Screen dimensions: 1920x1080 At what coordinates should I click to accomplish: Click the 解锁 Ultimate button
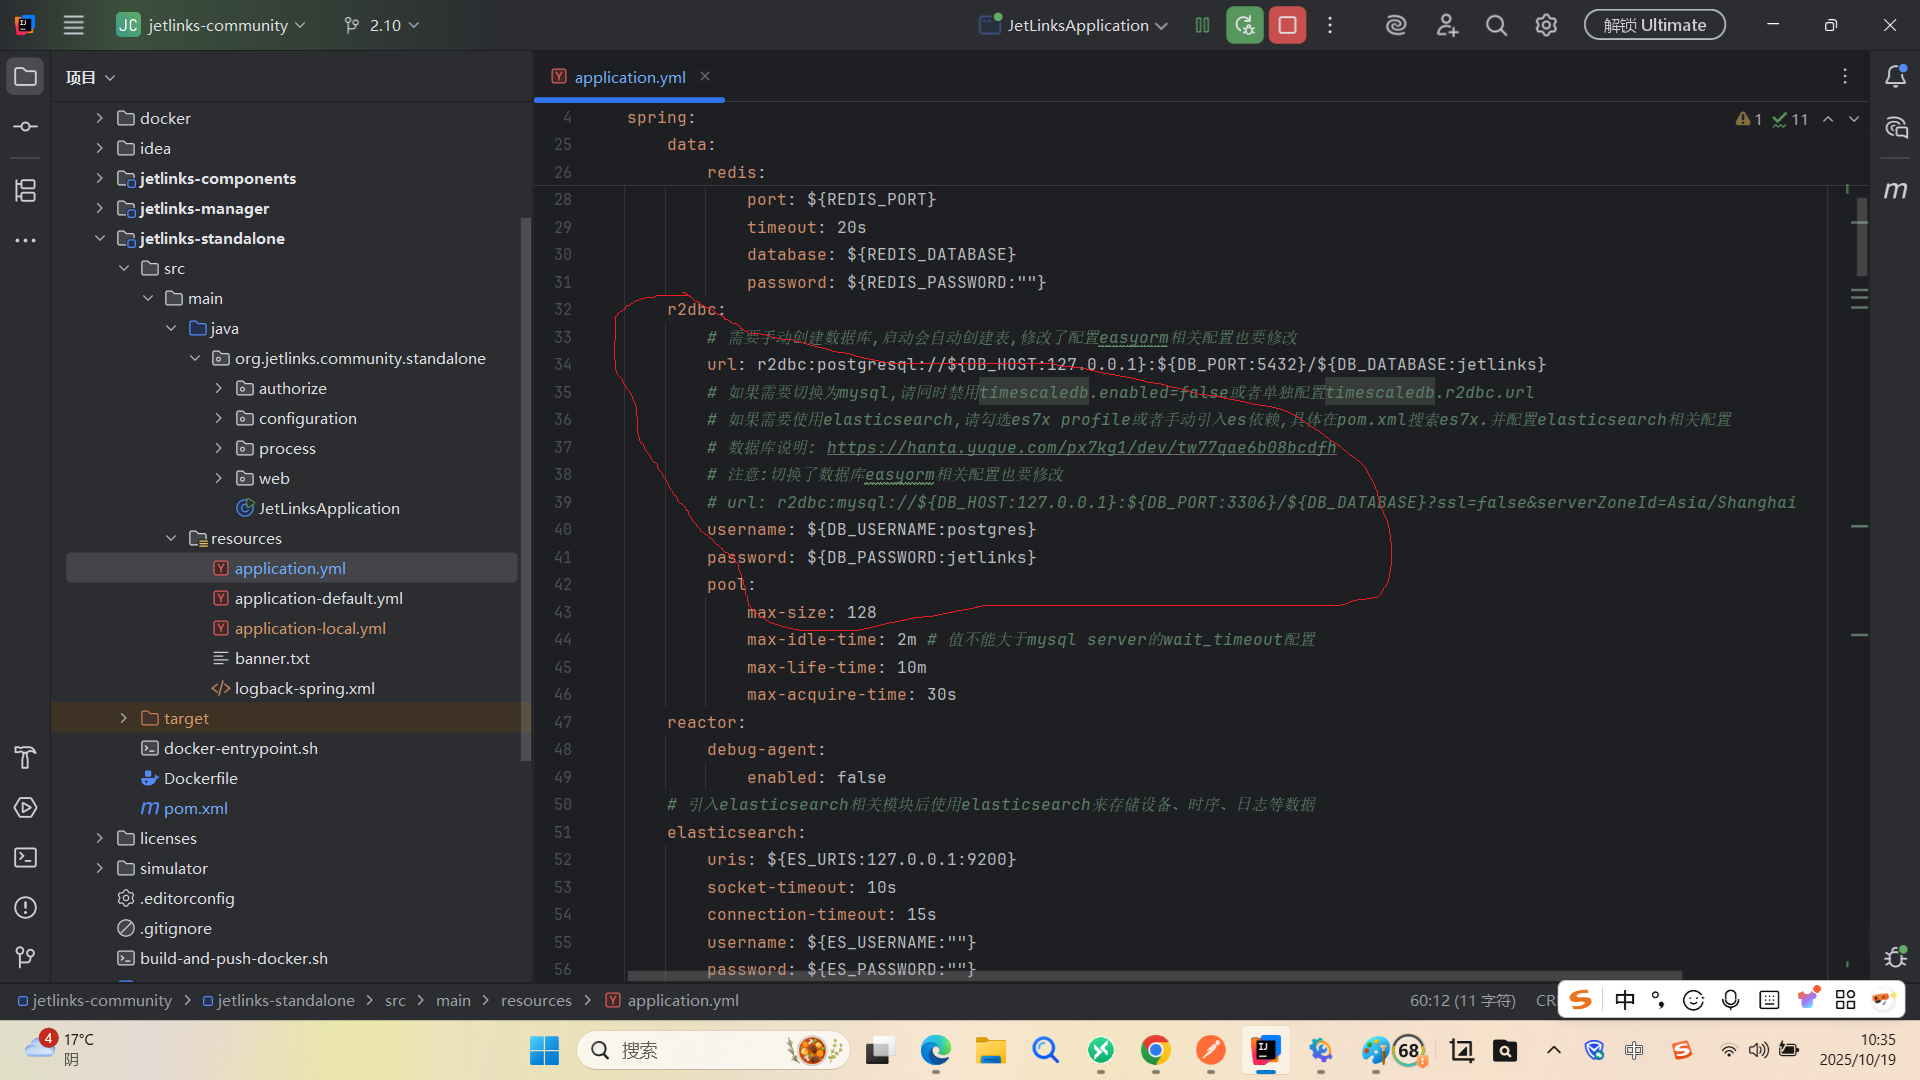click(x=1654, y=25)
